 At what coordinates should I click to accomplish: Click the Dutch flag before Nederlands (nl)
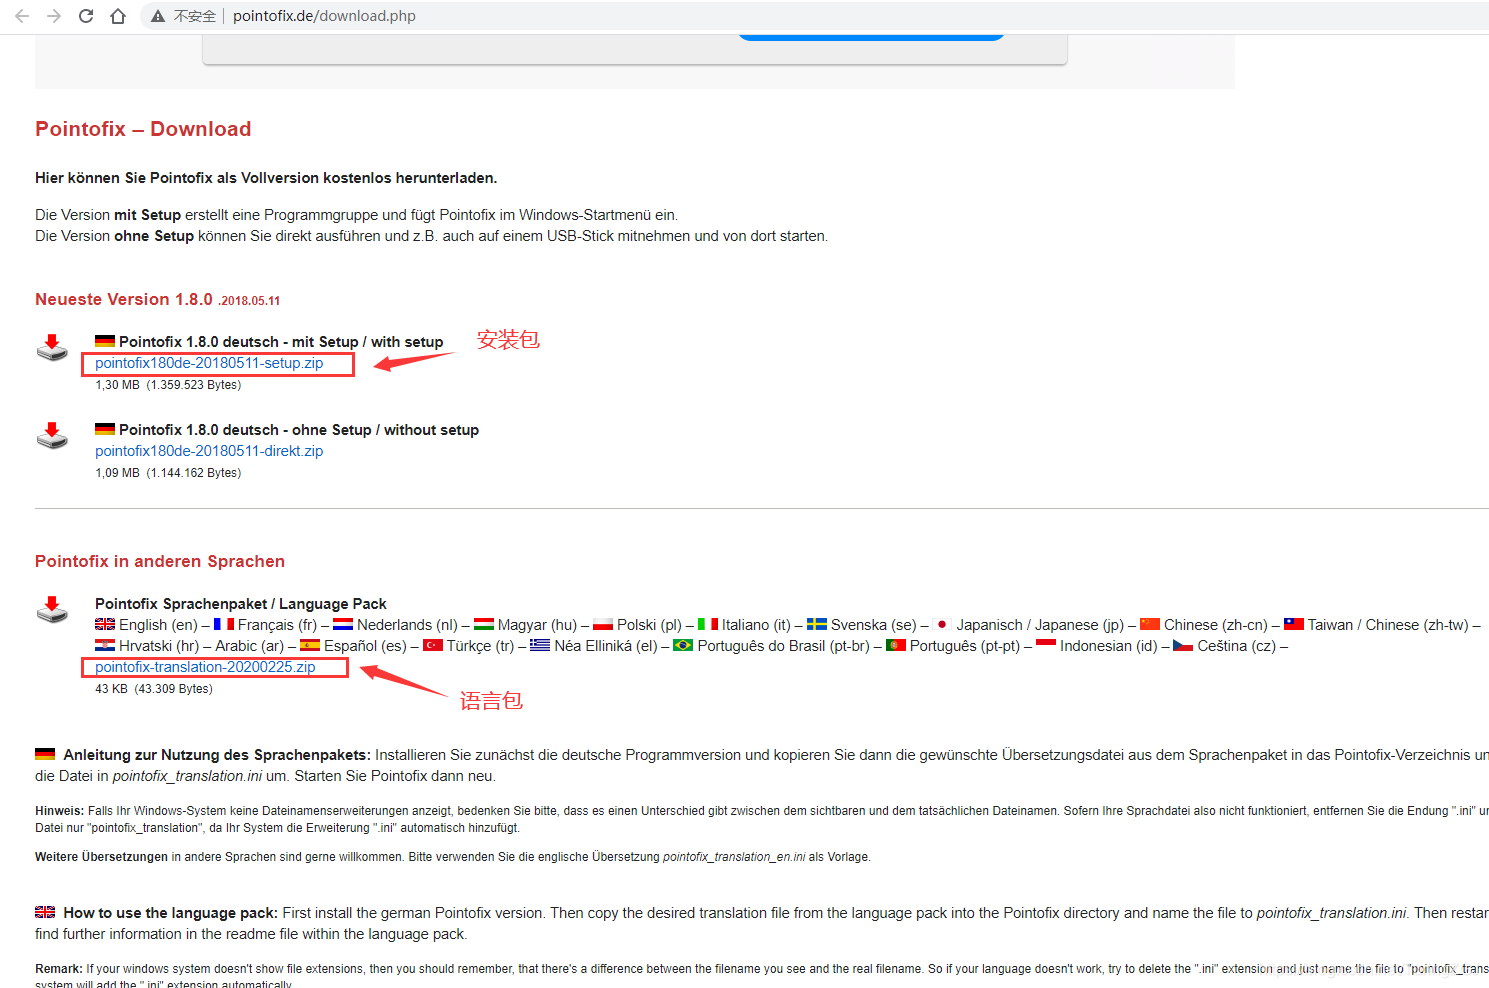(343, 624)
